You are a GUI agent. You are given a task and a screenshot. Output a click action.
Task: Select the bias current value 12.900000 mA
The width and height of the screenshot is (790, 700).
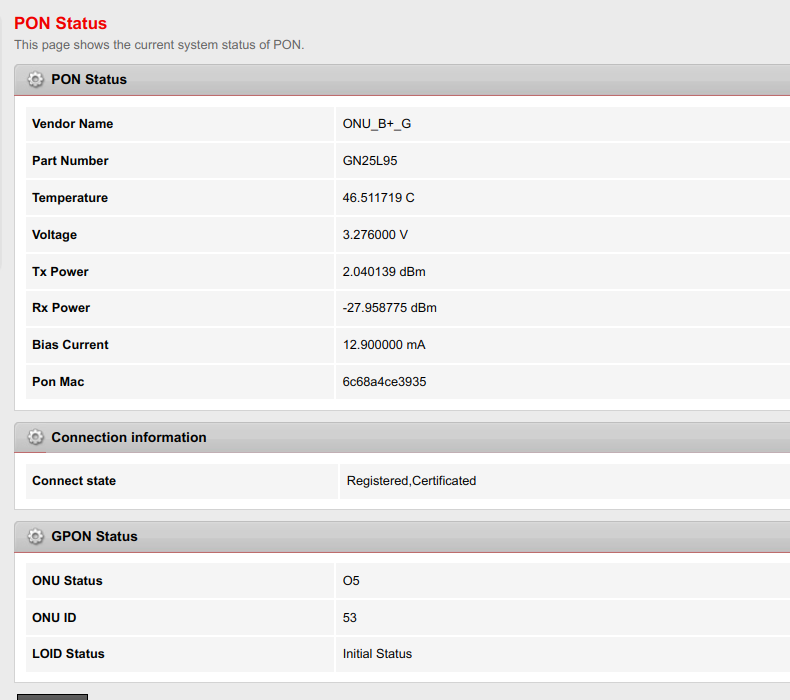pyautogui.click(x=384, y=345)
